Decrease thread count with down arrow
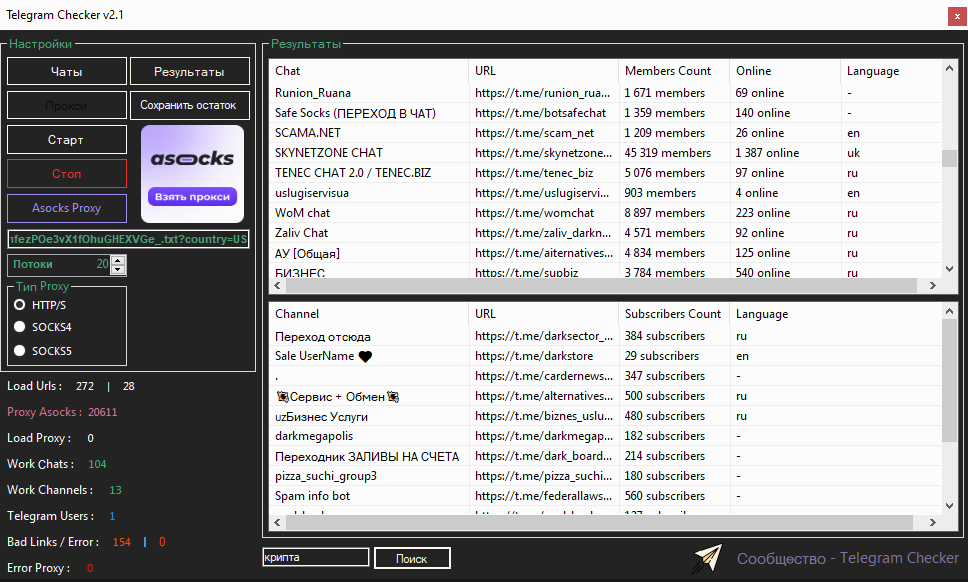The width and height of the screenshot is (968, 582). click(119, 270)
